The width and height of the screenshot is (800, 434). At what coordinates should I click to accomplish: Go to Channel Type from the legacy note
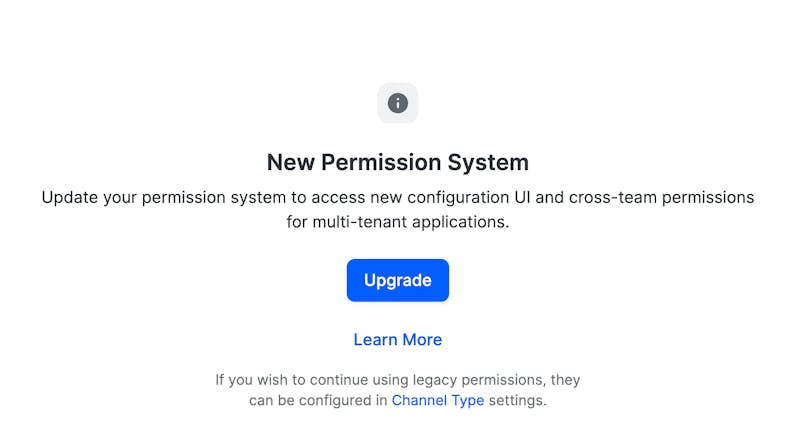point(438,400)
